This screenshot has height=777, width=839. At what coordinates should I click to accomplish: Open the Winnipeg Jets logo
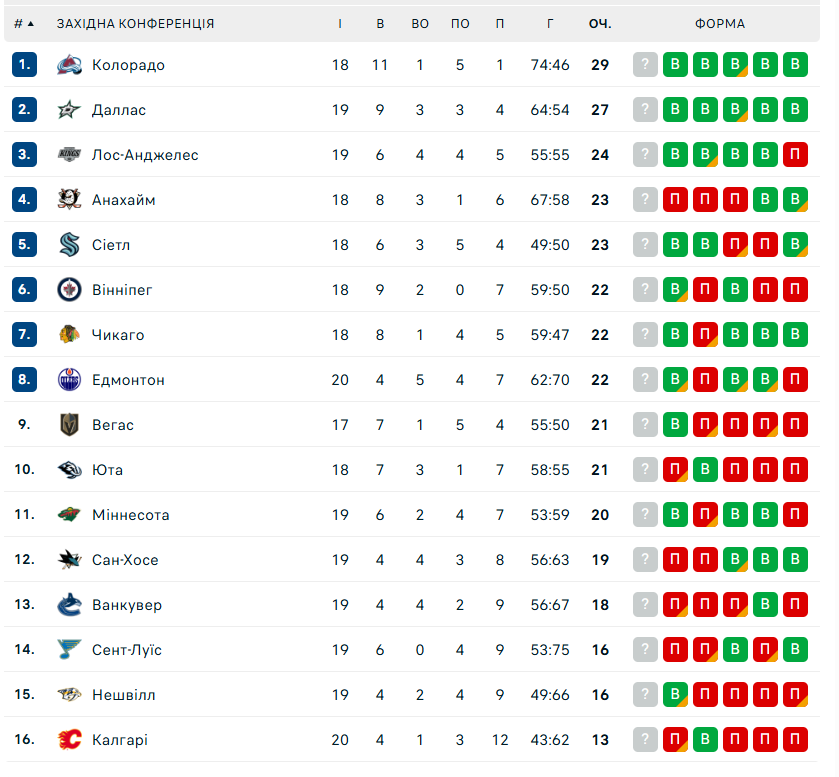pos(68,290)
